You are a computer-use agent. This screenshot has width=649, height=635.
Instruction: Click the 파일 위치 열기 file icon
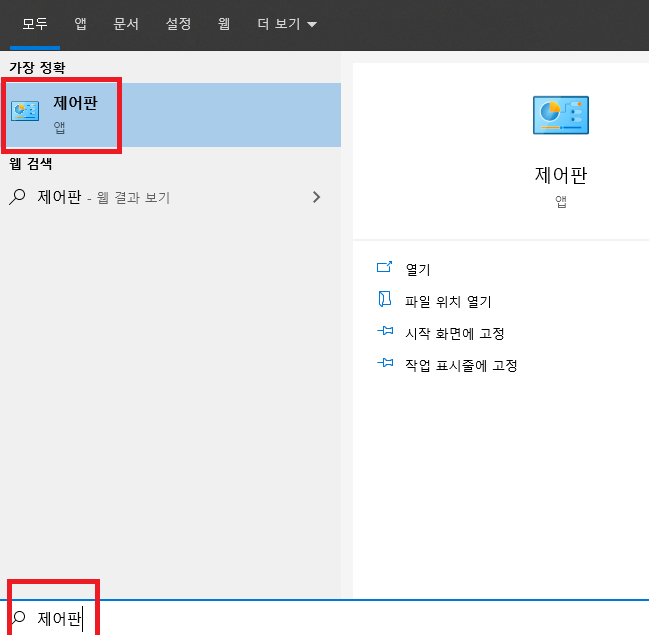(385, 299)
